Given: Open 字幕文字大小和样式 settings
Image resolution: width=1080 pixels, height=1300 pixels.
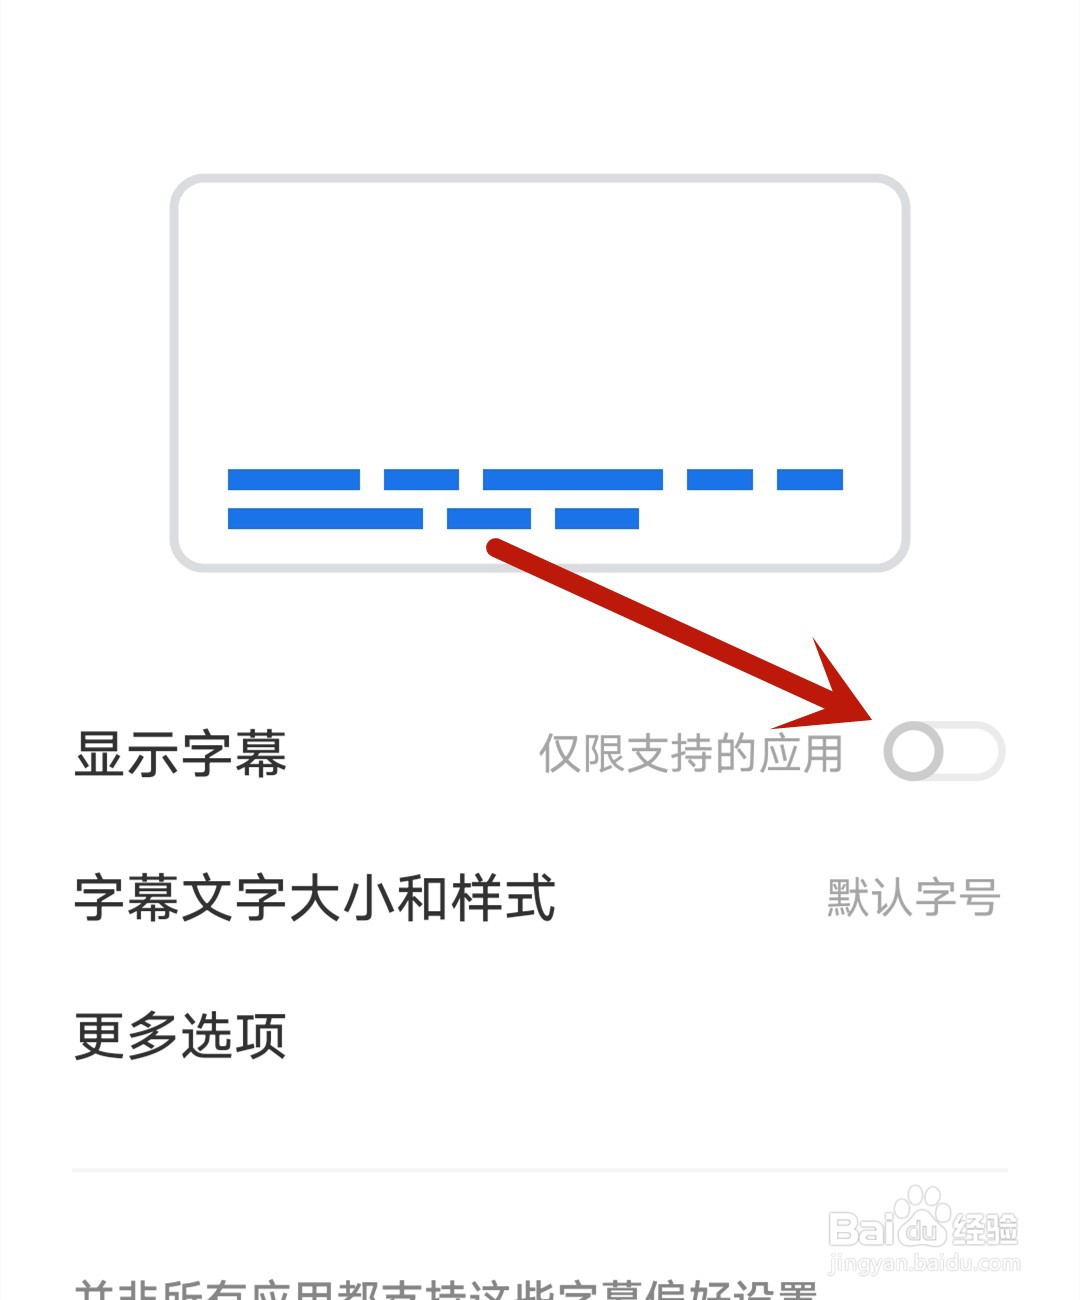Looking at the screenshot, I should click(540, 898).
